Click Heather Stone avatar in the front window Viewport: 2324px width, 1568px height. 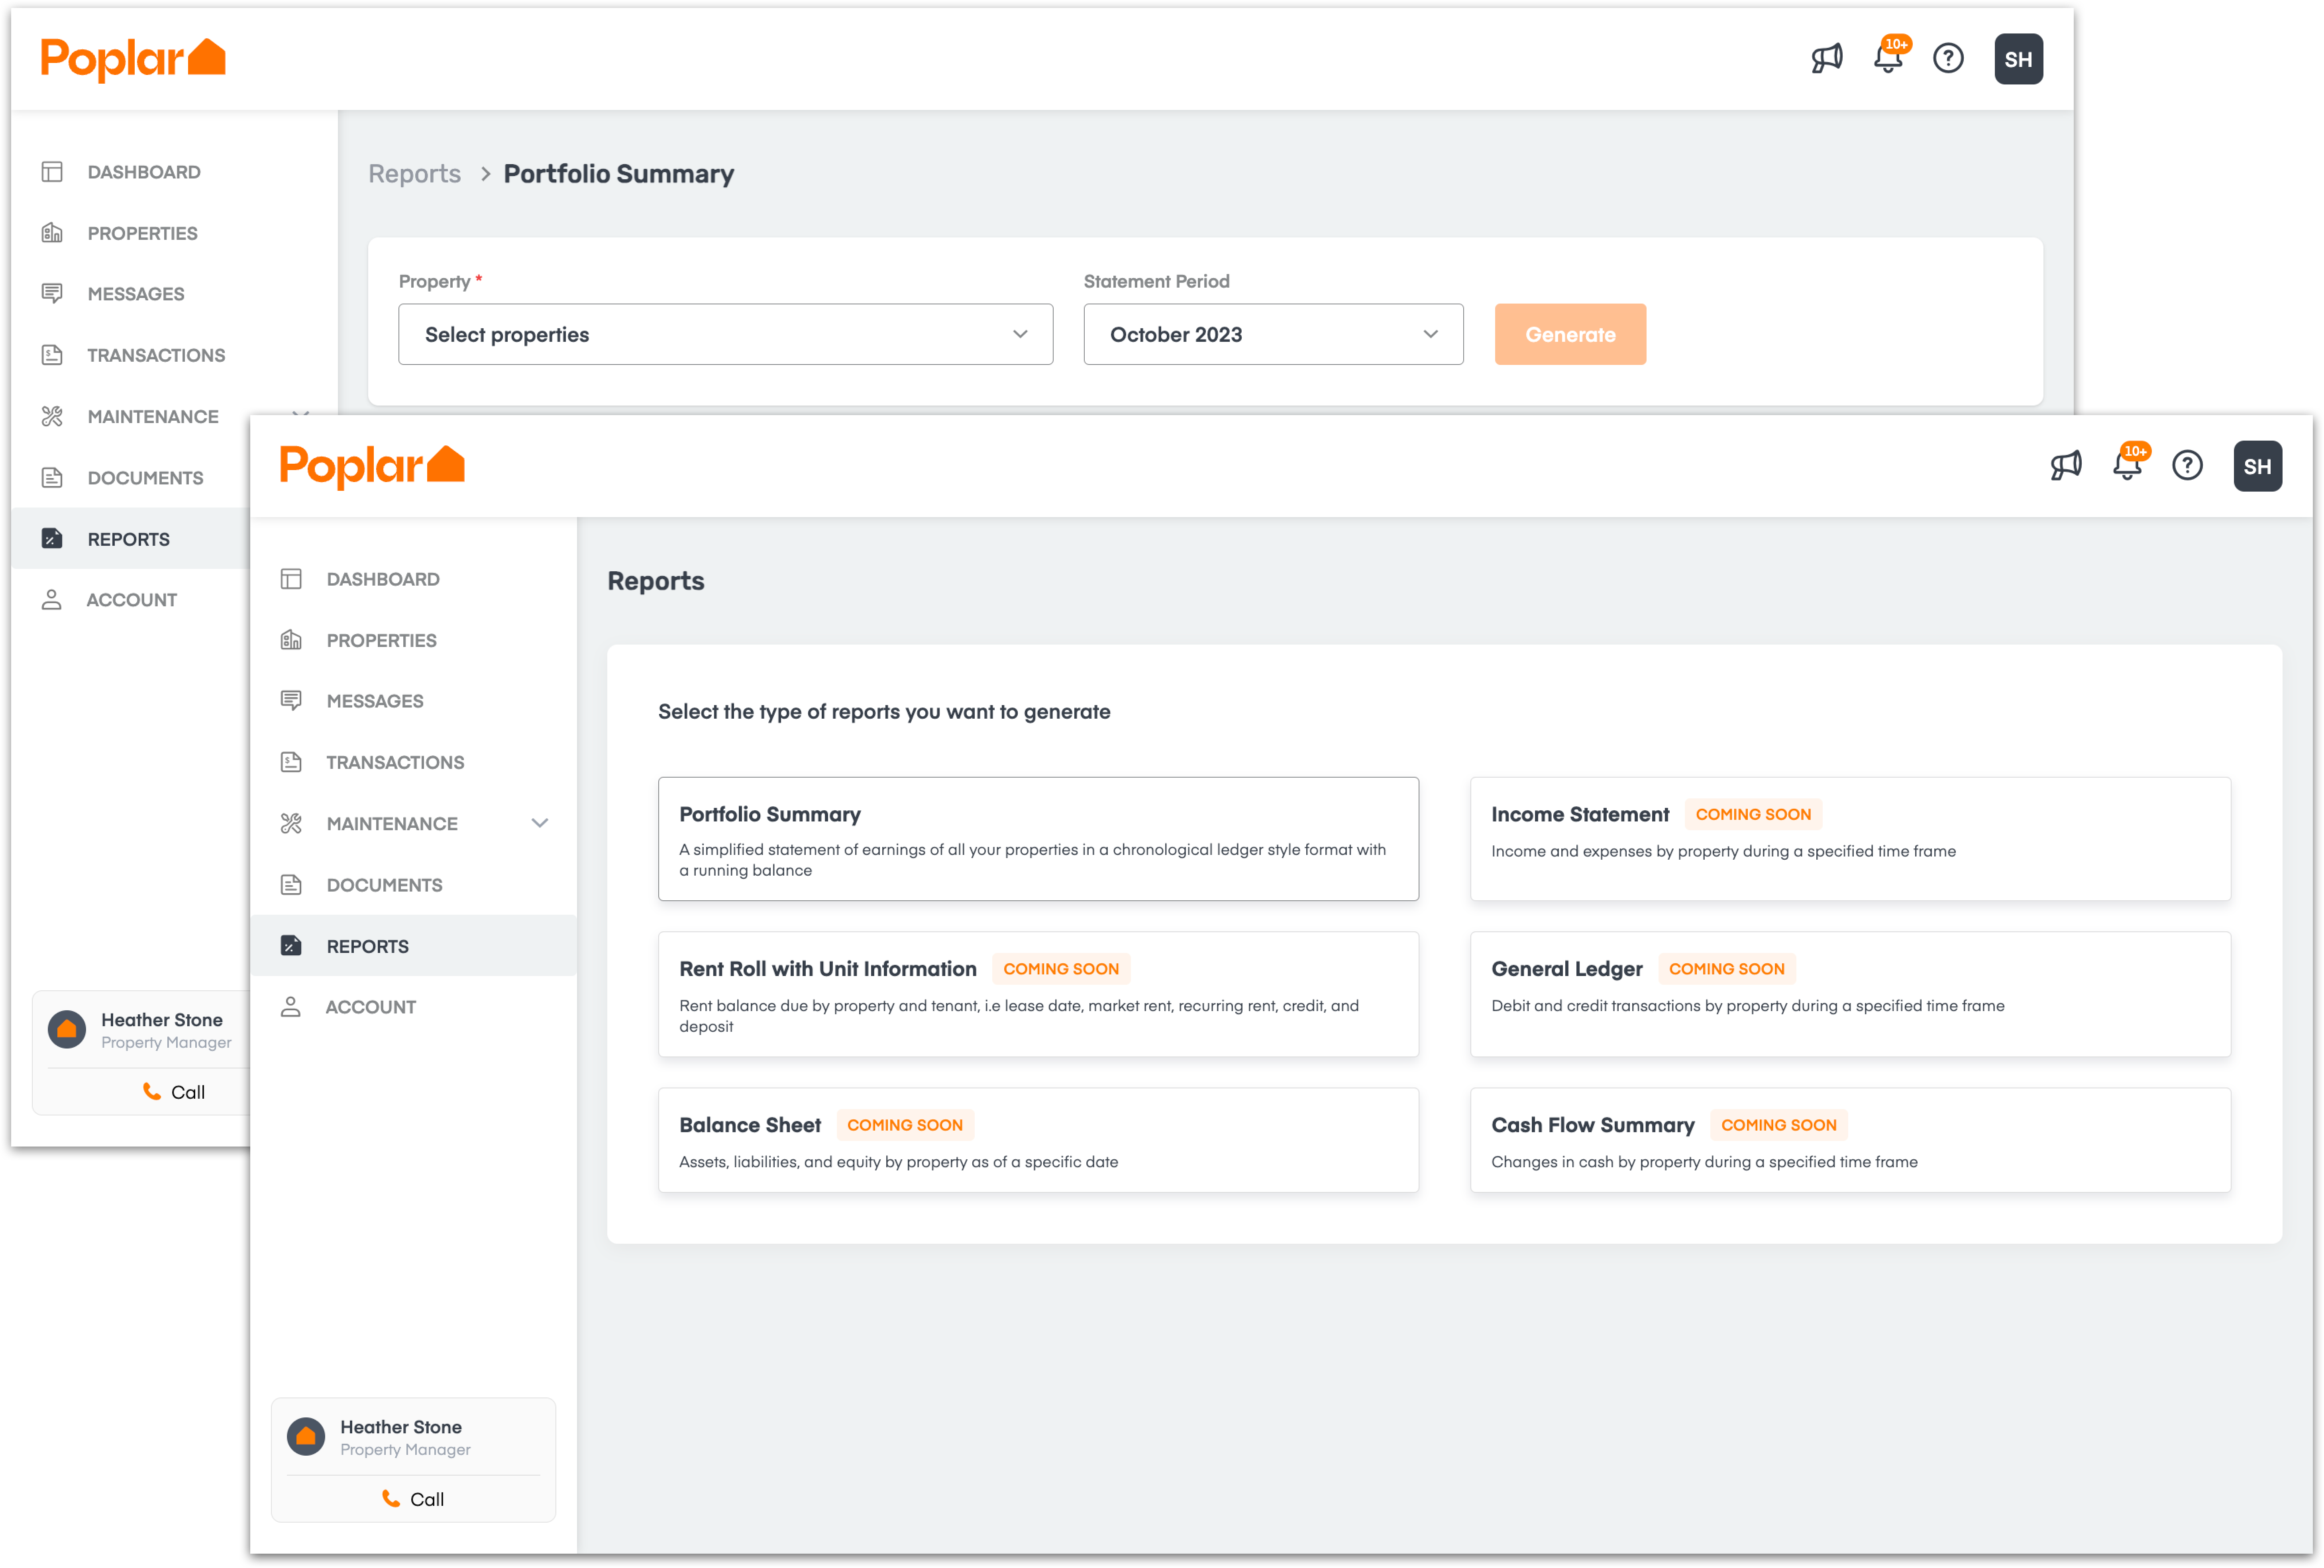click(306, 1437)
